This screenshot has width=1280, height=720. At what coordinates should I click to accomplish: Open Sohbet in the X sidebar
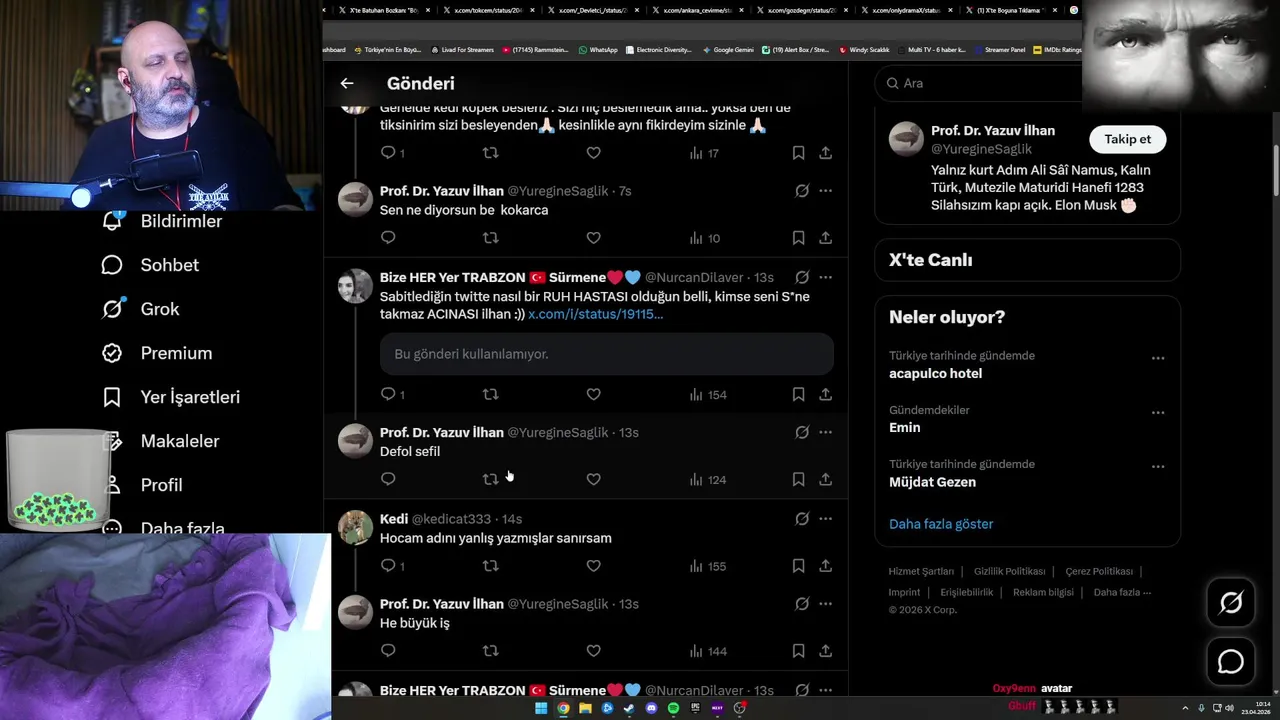click(x=150, y=265)
